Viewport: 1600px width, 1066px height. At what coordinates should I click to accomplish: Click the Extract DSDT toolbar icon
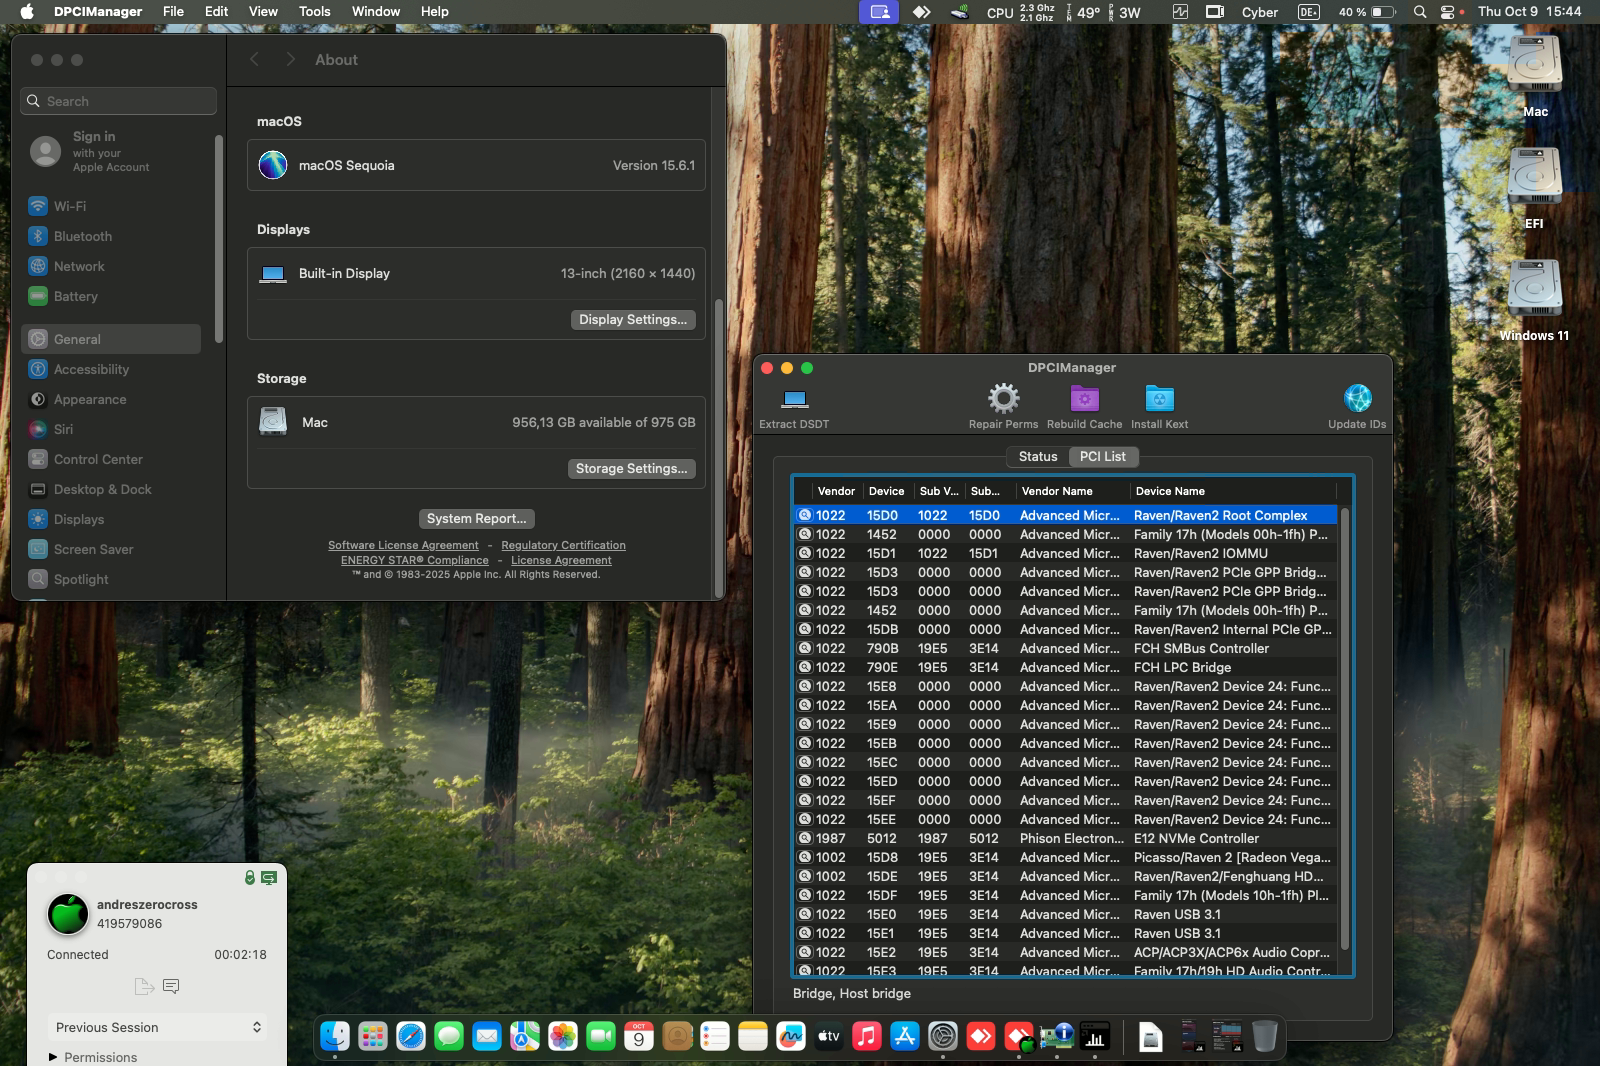795,400
